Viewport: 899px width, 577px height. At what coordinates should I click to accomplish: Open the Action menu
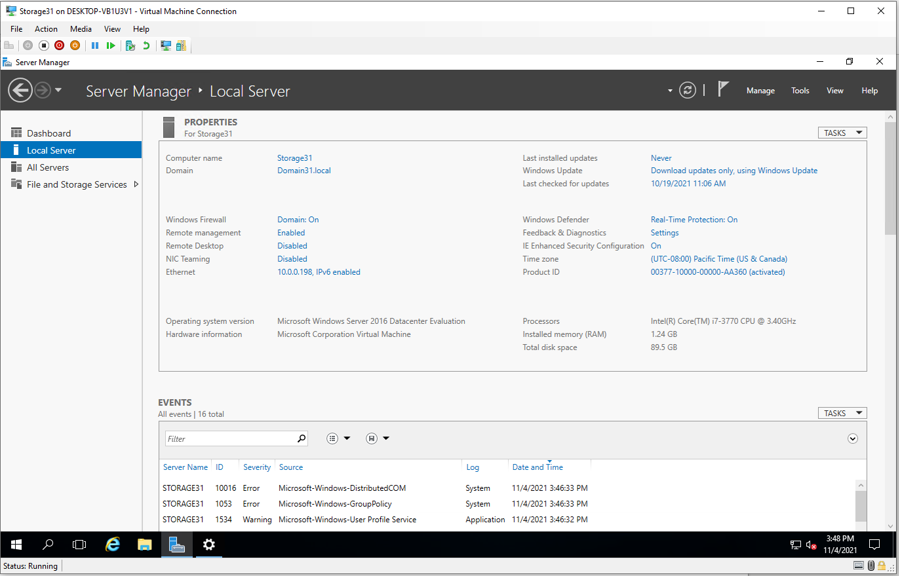coord(46,29)
